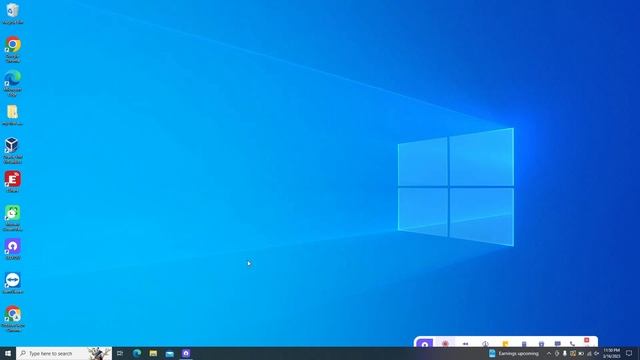This screenshot has height=360, width=640.
Task: Open the battery status tray icon
Action: pyautogui.click(x=581, y=353)
